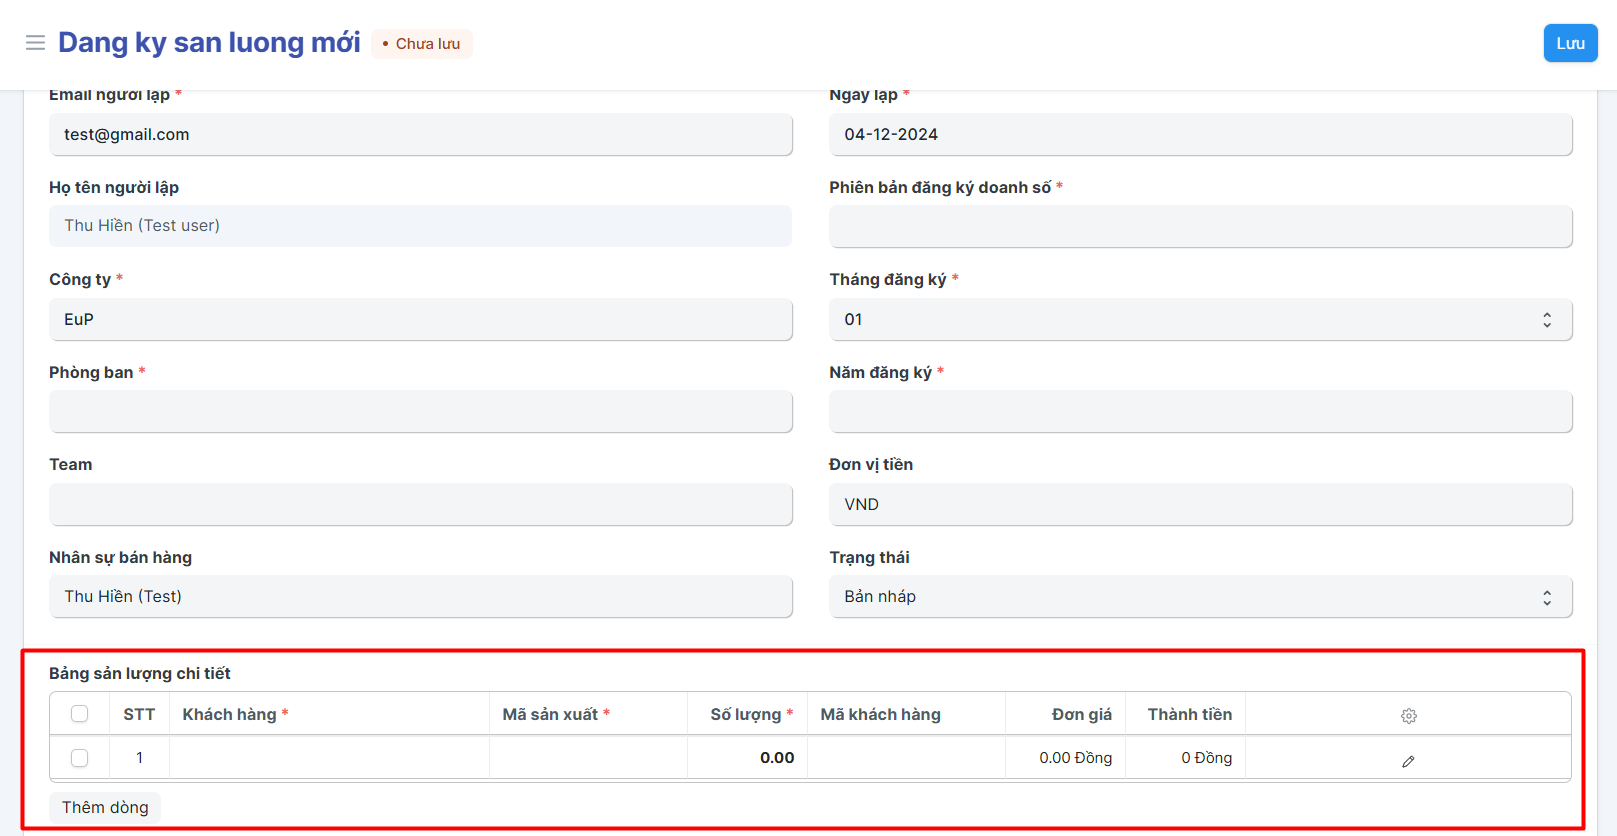Viewport: 1617px width, 836px height.
Task: Click the Công ty field with EuP
Action: tap(420, 320)
